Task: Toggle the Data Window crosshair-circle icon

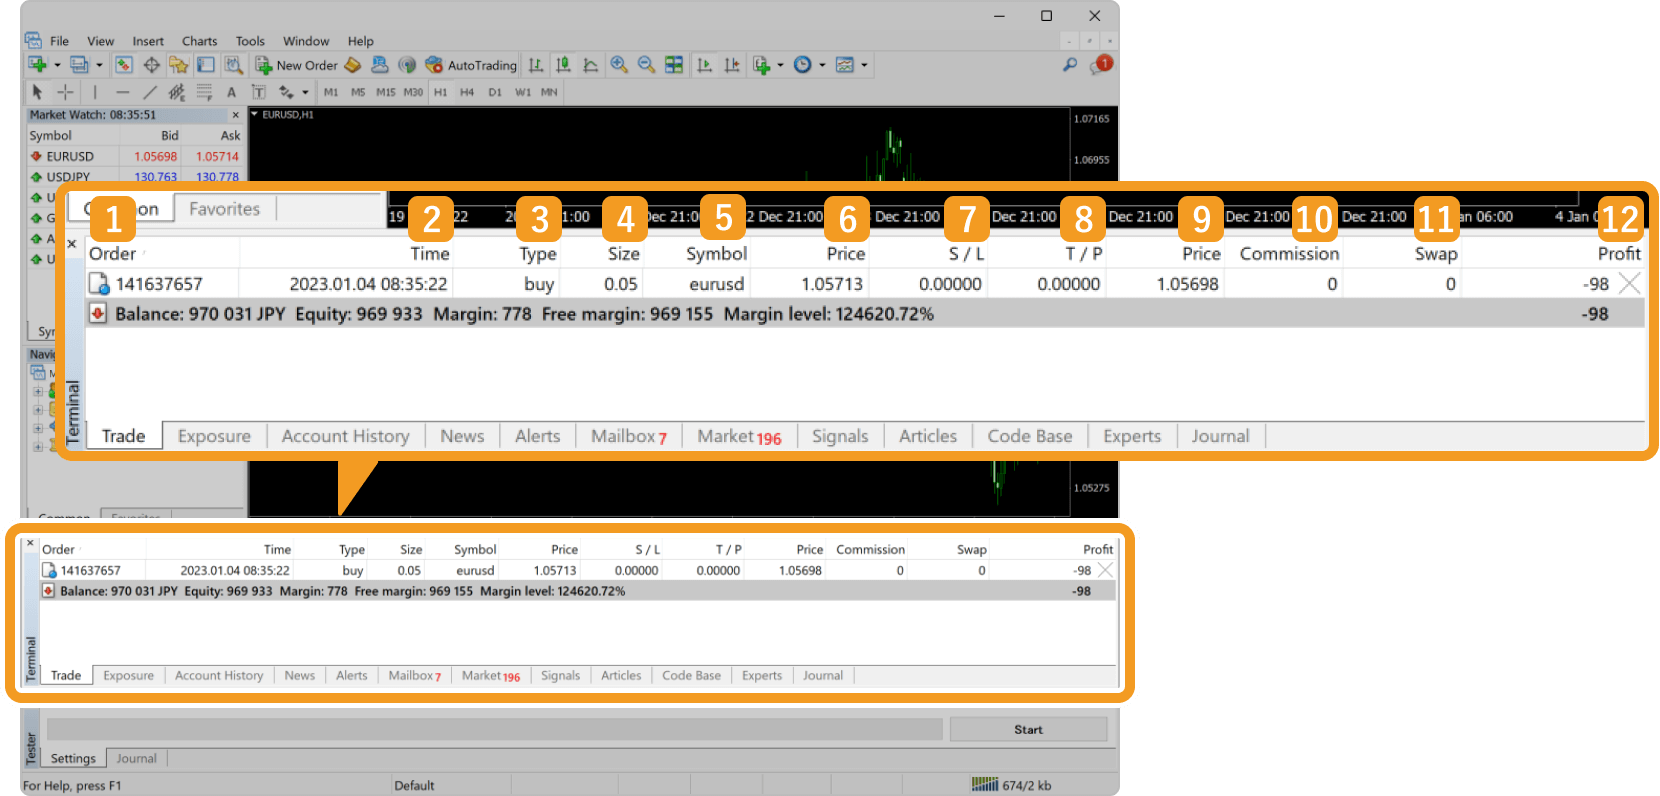Action: point(151,65)
